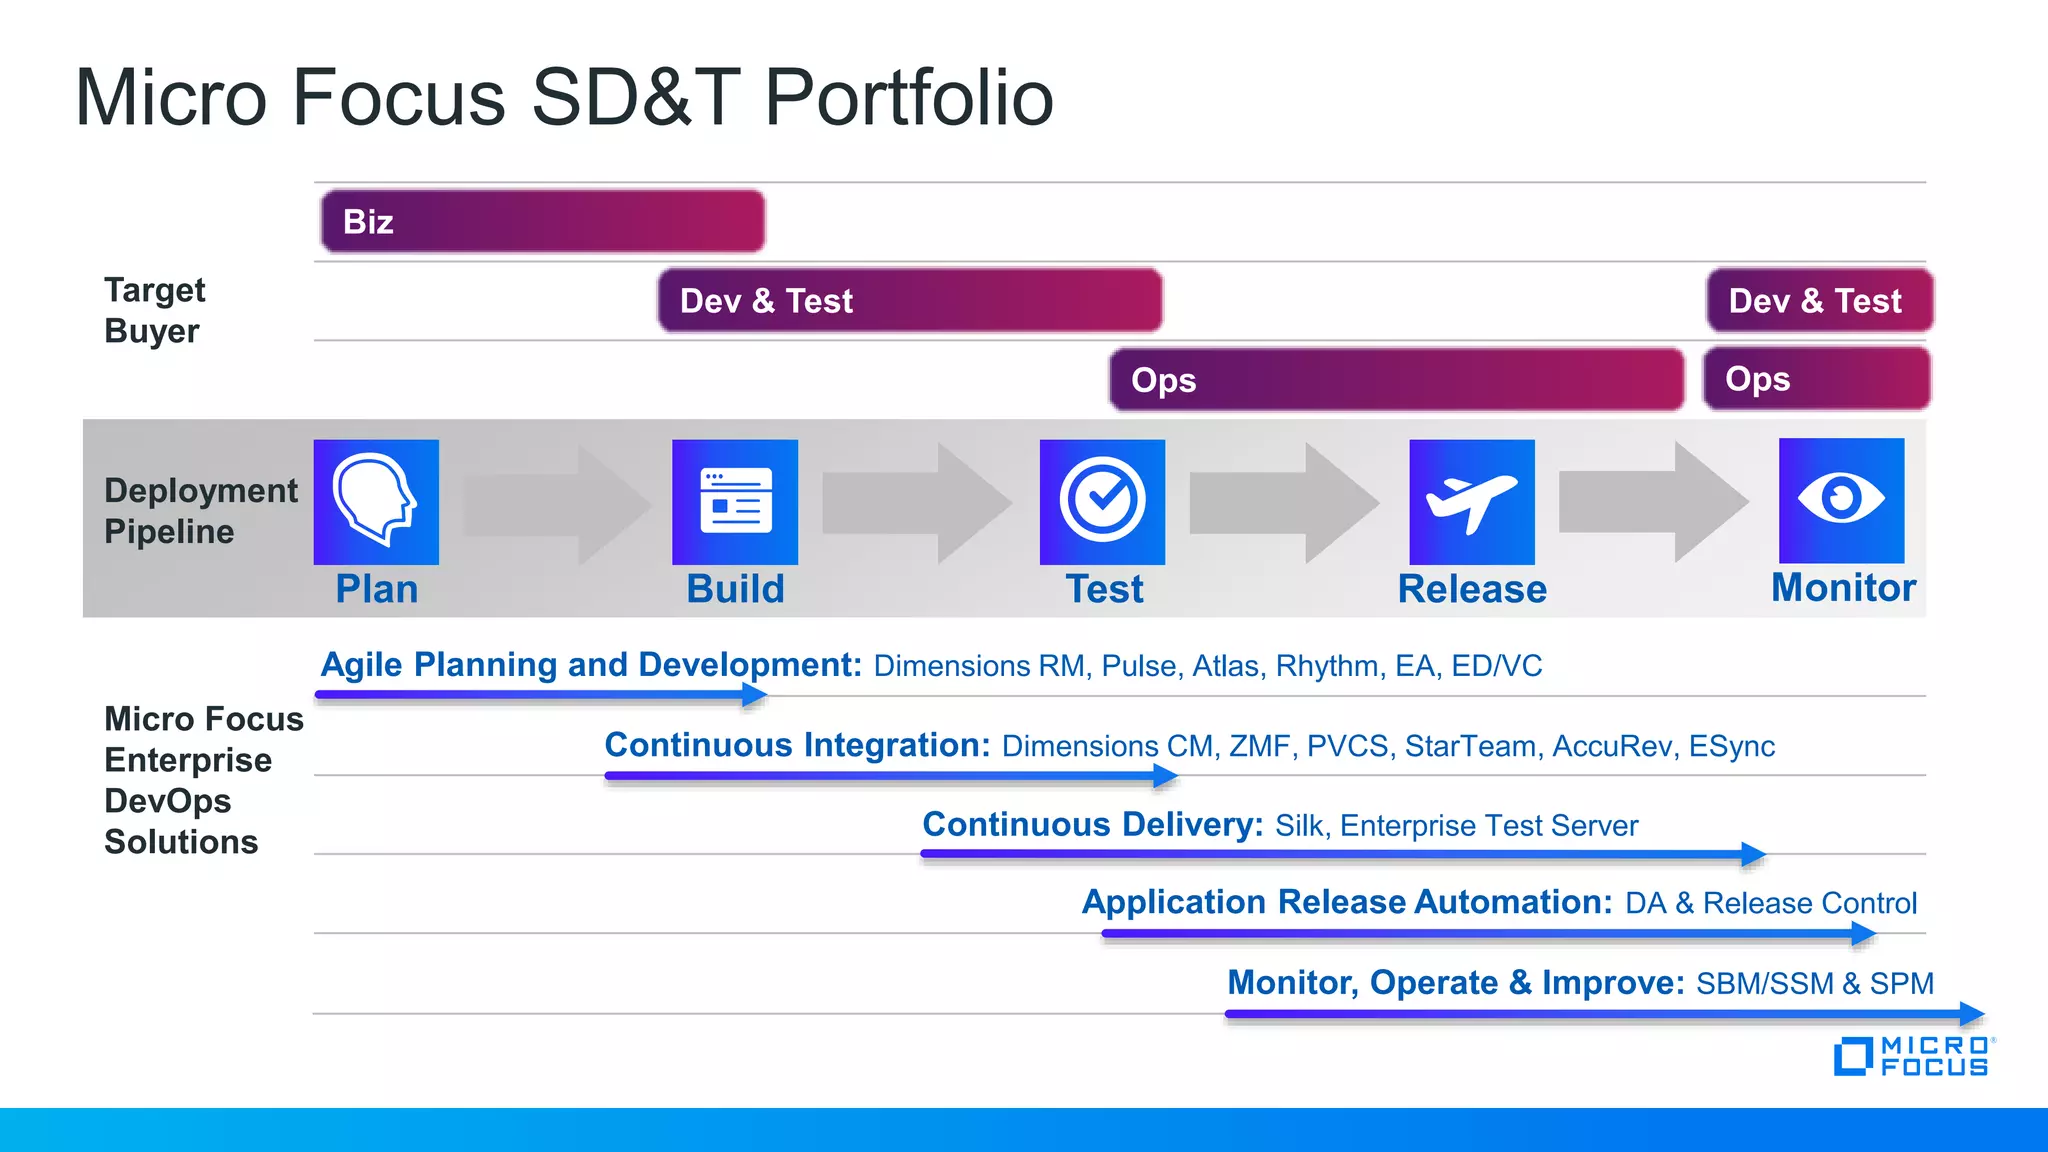Click the Plan head silhouette icon
2048x1152 pixels.
click(x=376, y=502)
